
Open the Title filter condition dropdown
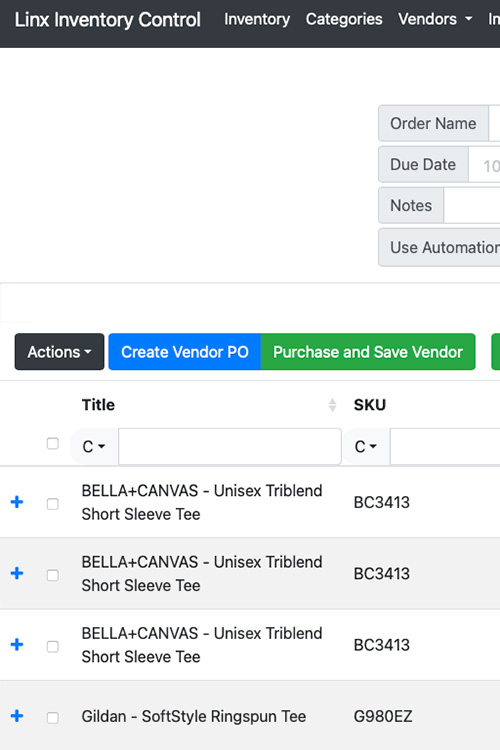click(94, 447)
